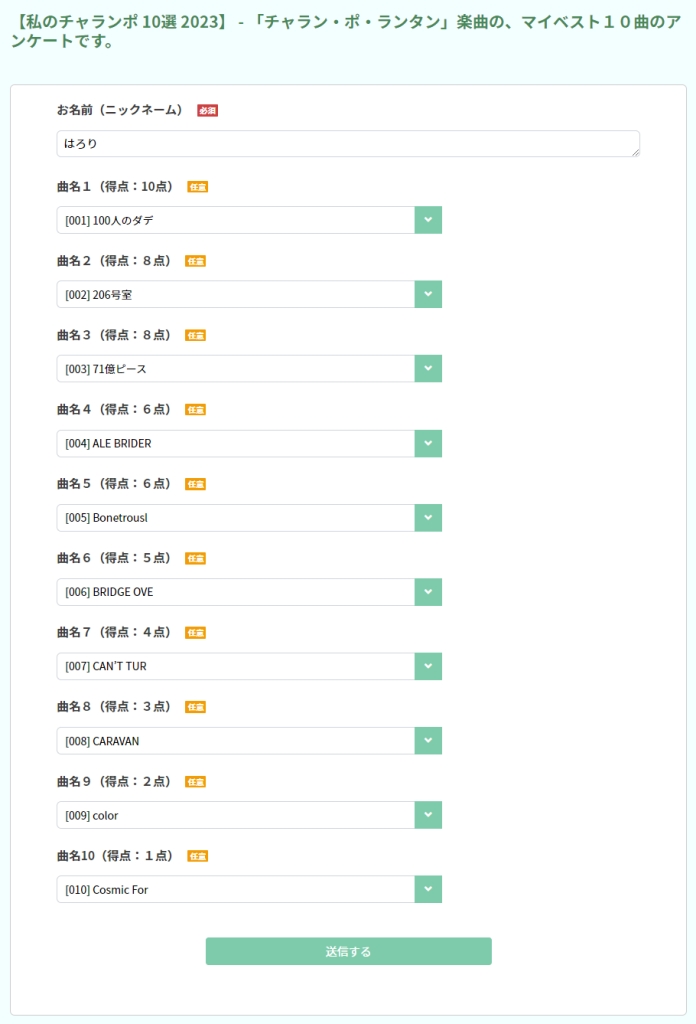Click the [003] 71億ピース select field

236,369
